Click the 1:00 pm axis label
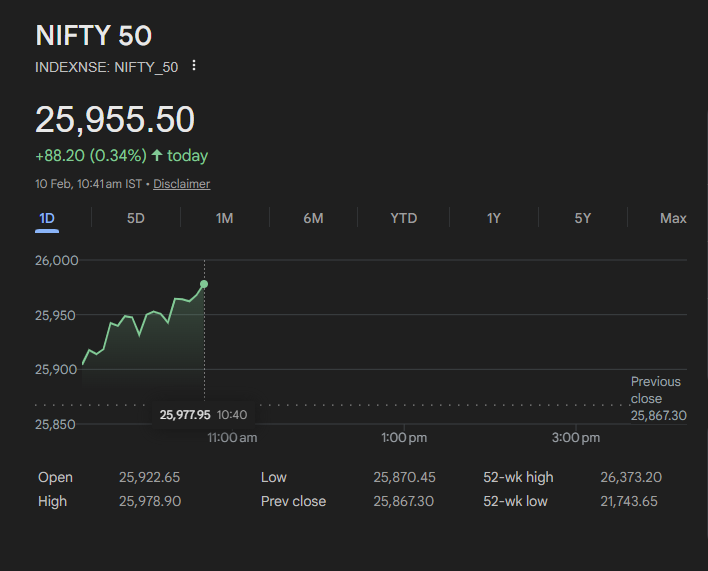The width and height of the screenshot is (708, 571). [x=404, y=438]
